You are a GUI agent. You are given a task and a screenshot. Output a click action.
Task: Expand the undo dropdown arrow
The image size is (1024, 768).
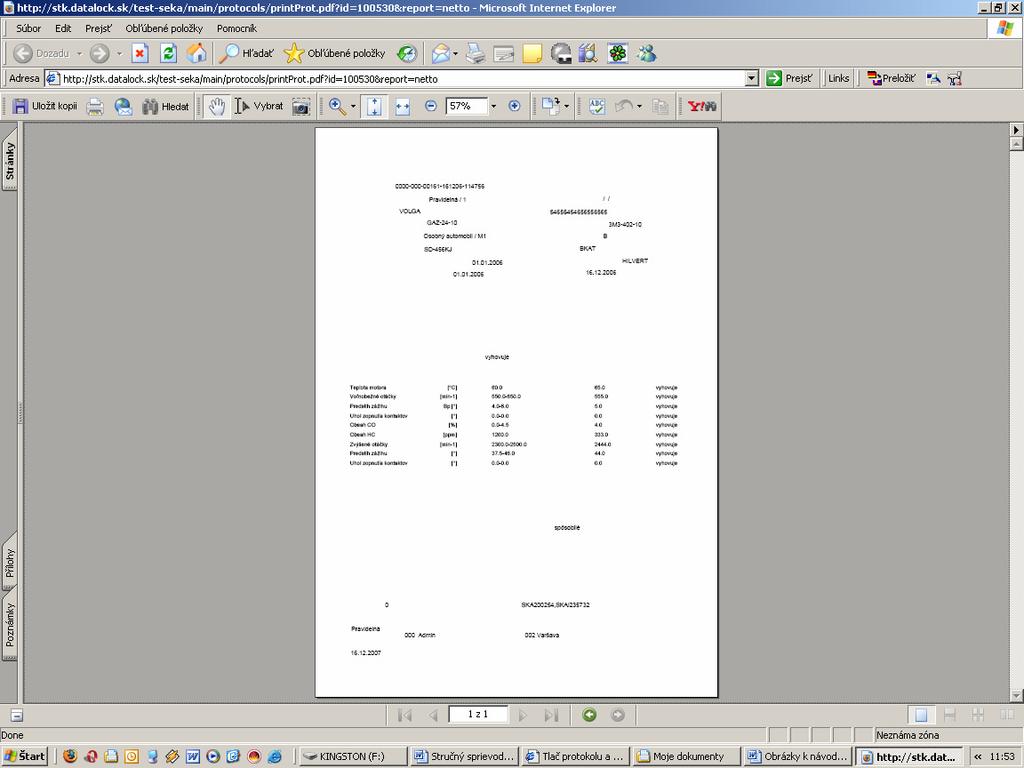tap(639, 106)
